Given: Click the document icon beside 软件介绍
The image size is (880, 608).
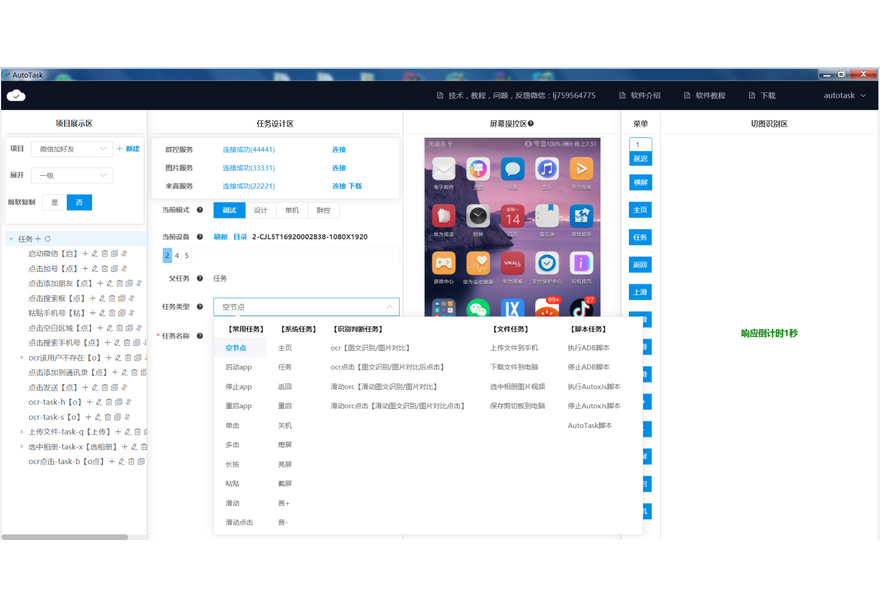Looking at the screenshot, I should (x=622, y=96).
